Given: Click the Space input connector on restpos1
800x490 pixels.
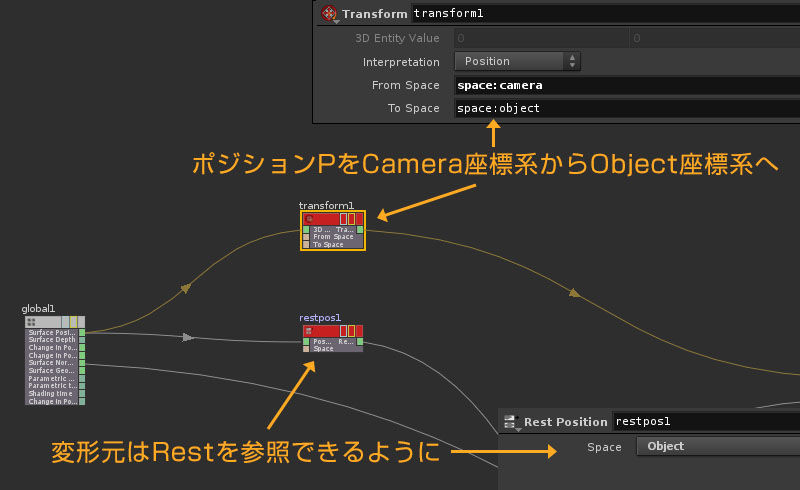Looking at the screenshot, I should 306,349.
